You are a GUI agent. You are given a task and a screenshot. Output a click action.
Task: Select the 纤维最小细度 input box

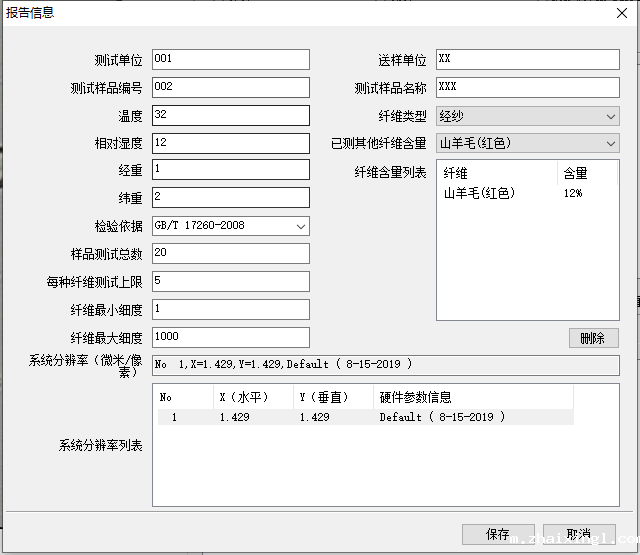pyautogui.click(x=230, y=310)
